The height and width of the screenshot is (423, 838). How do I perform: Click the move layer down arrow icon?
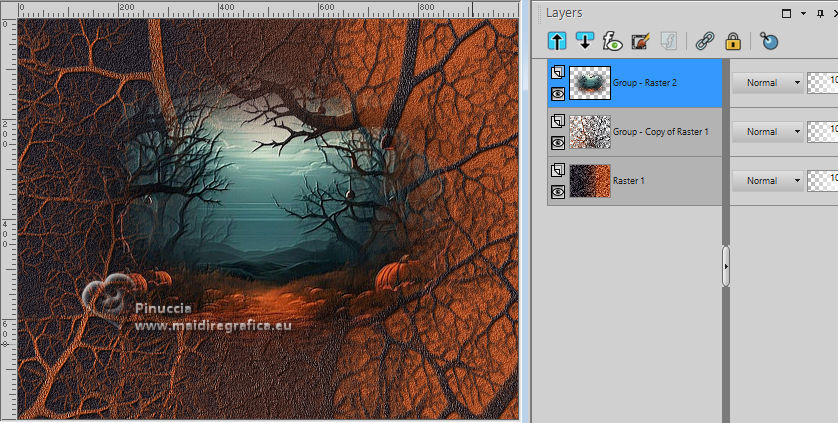click(585, 41)
